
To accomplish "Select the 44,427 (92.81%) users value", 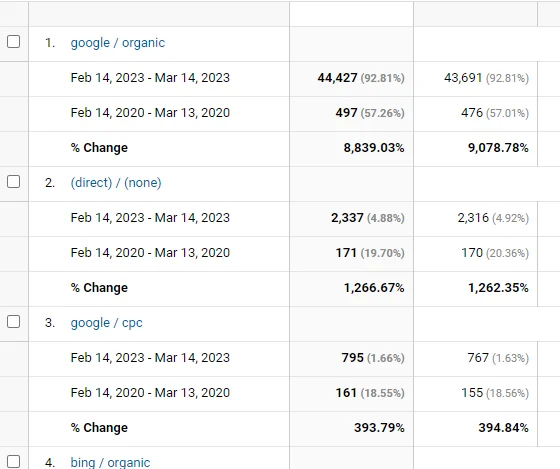I will point(361,78).
